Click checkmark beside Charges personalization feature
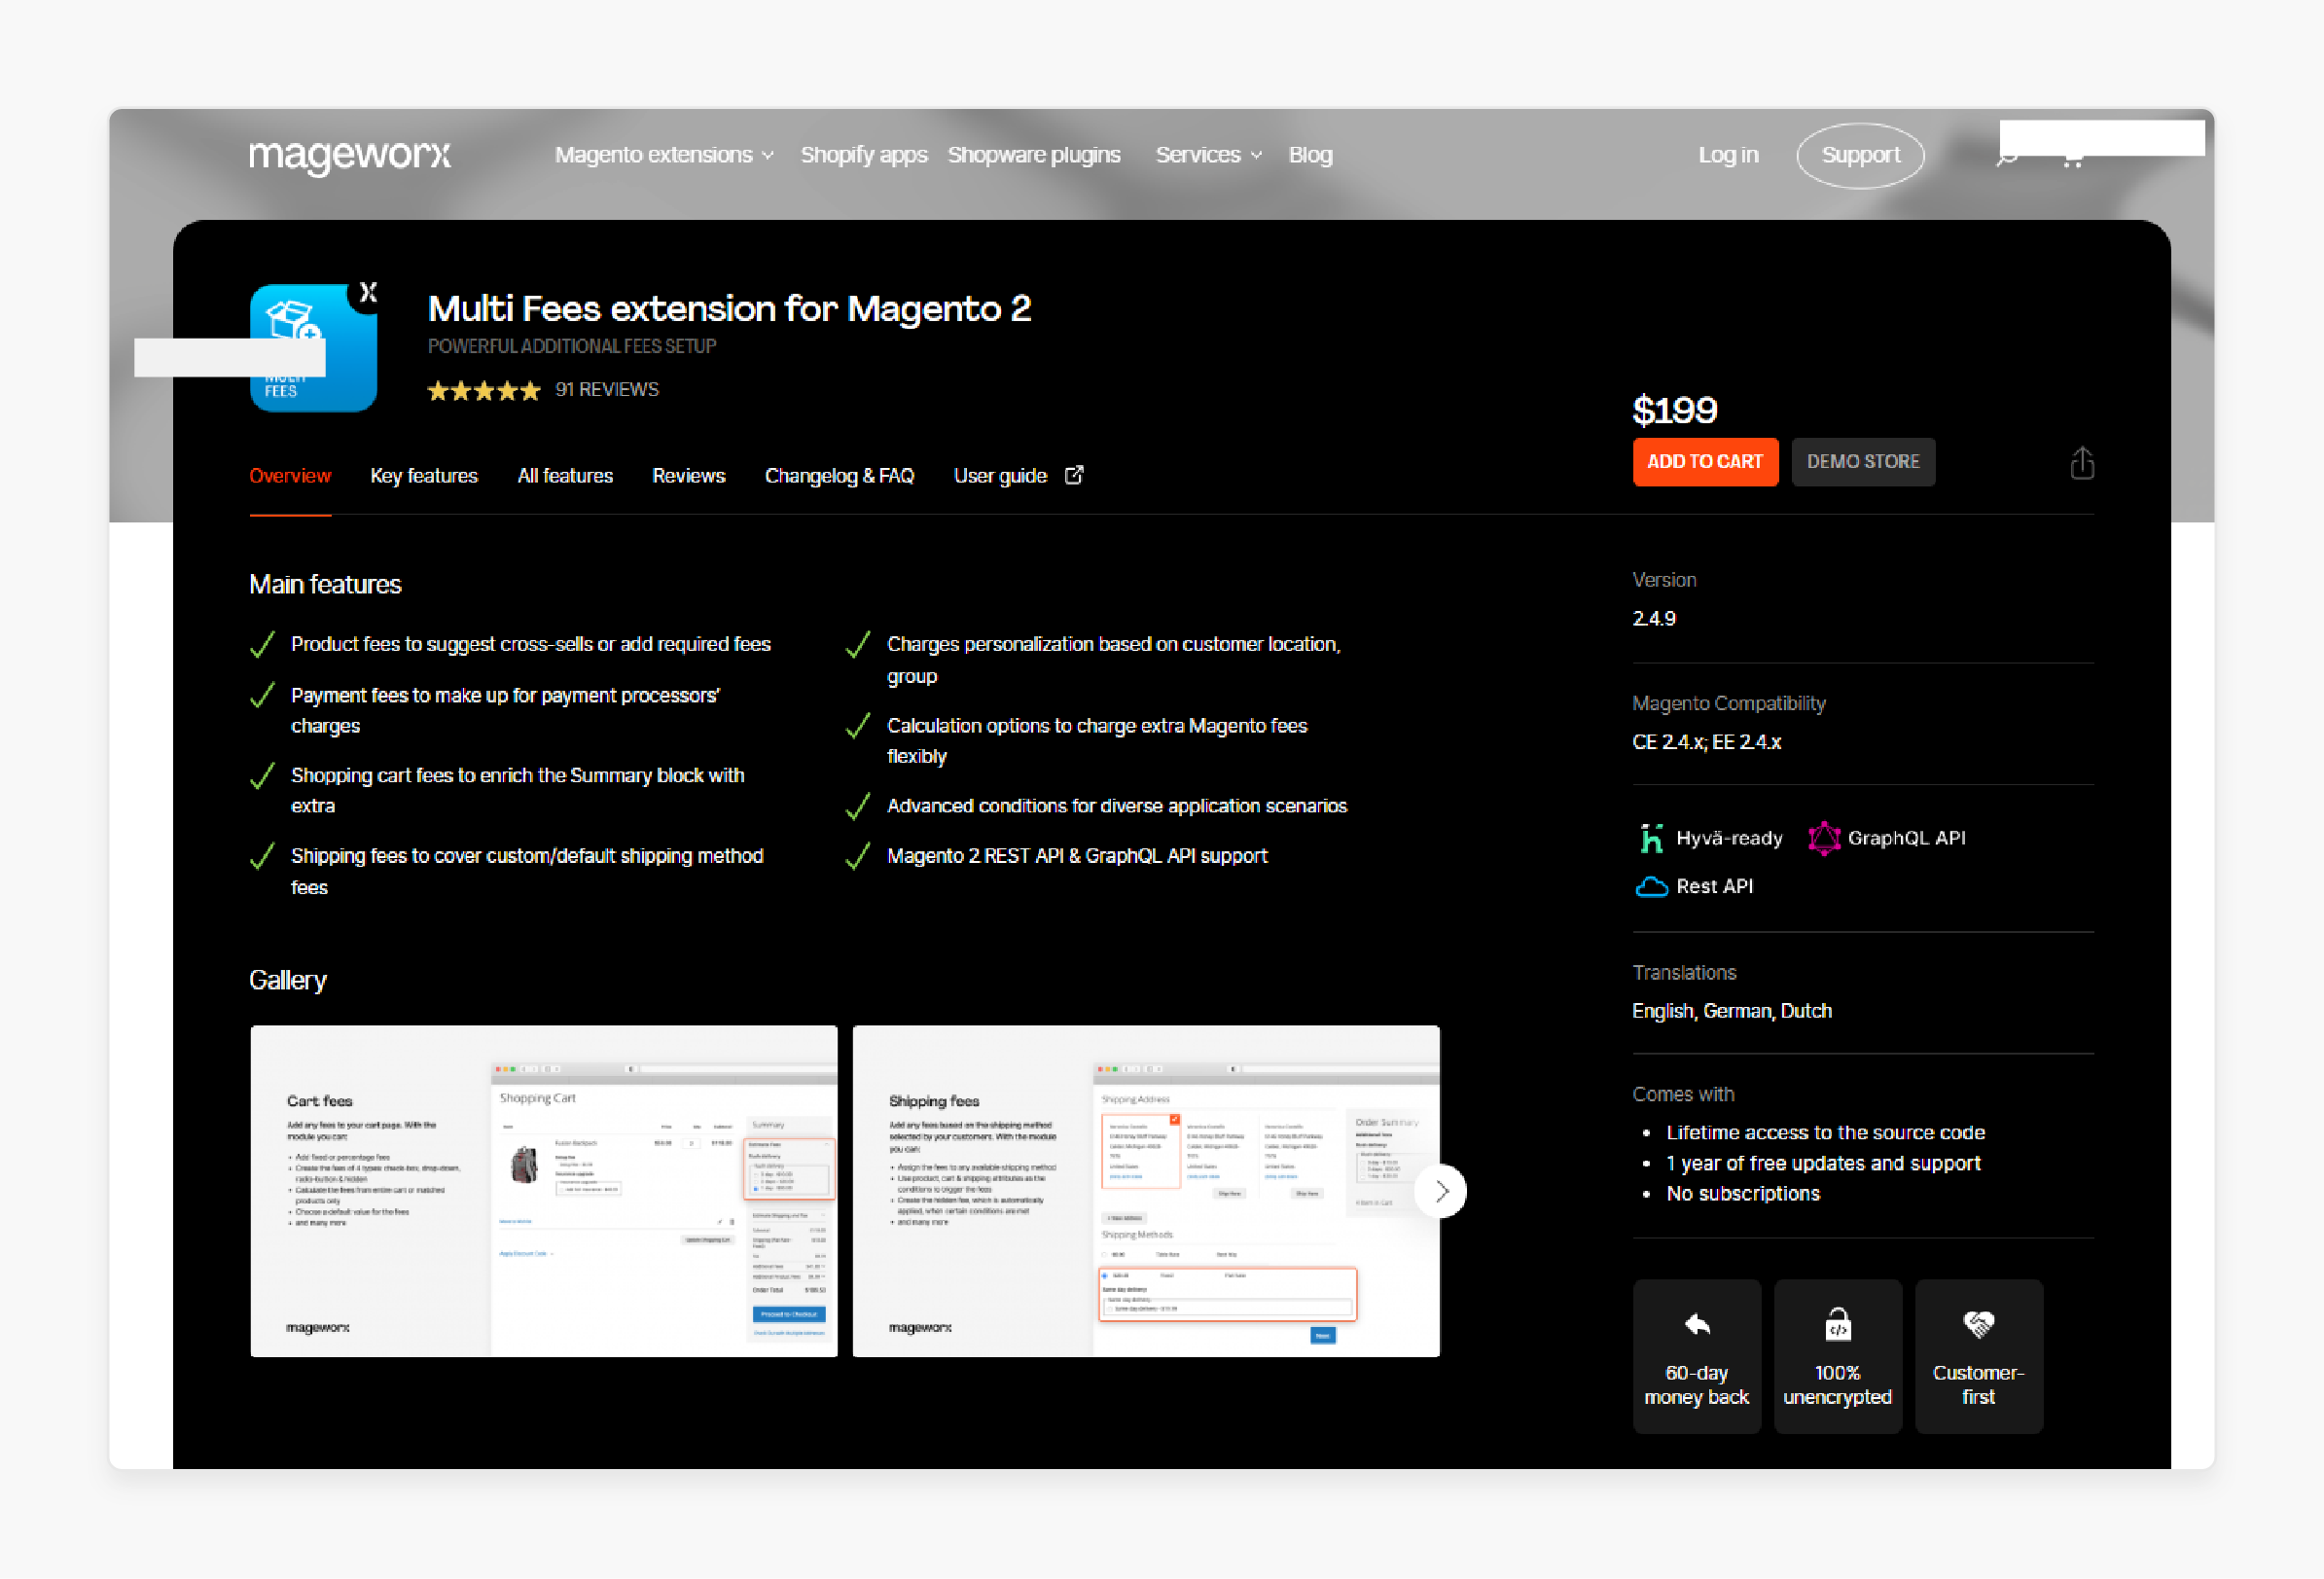Screen dimensions: 2324x1579 point(858,645)
